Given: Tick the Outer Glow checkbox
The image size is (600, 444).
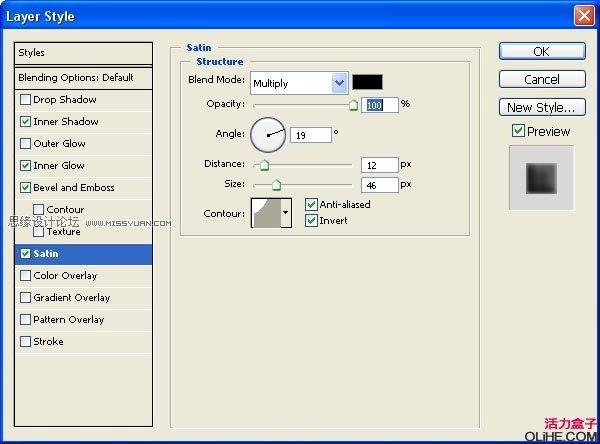Looking at the screenshot, I should 25,144.
